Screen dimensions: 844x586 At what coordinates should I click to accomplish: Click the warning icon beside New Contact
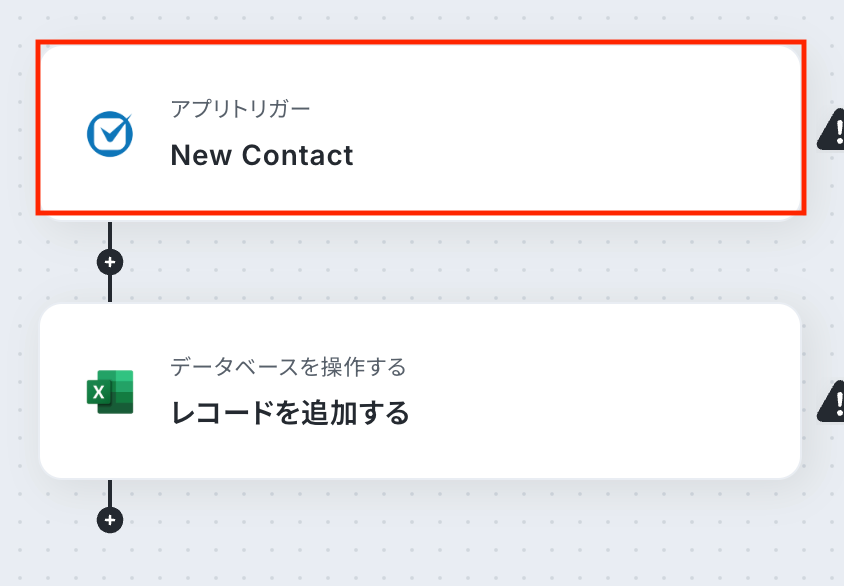832,130
